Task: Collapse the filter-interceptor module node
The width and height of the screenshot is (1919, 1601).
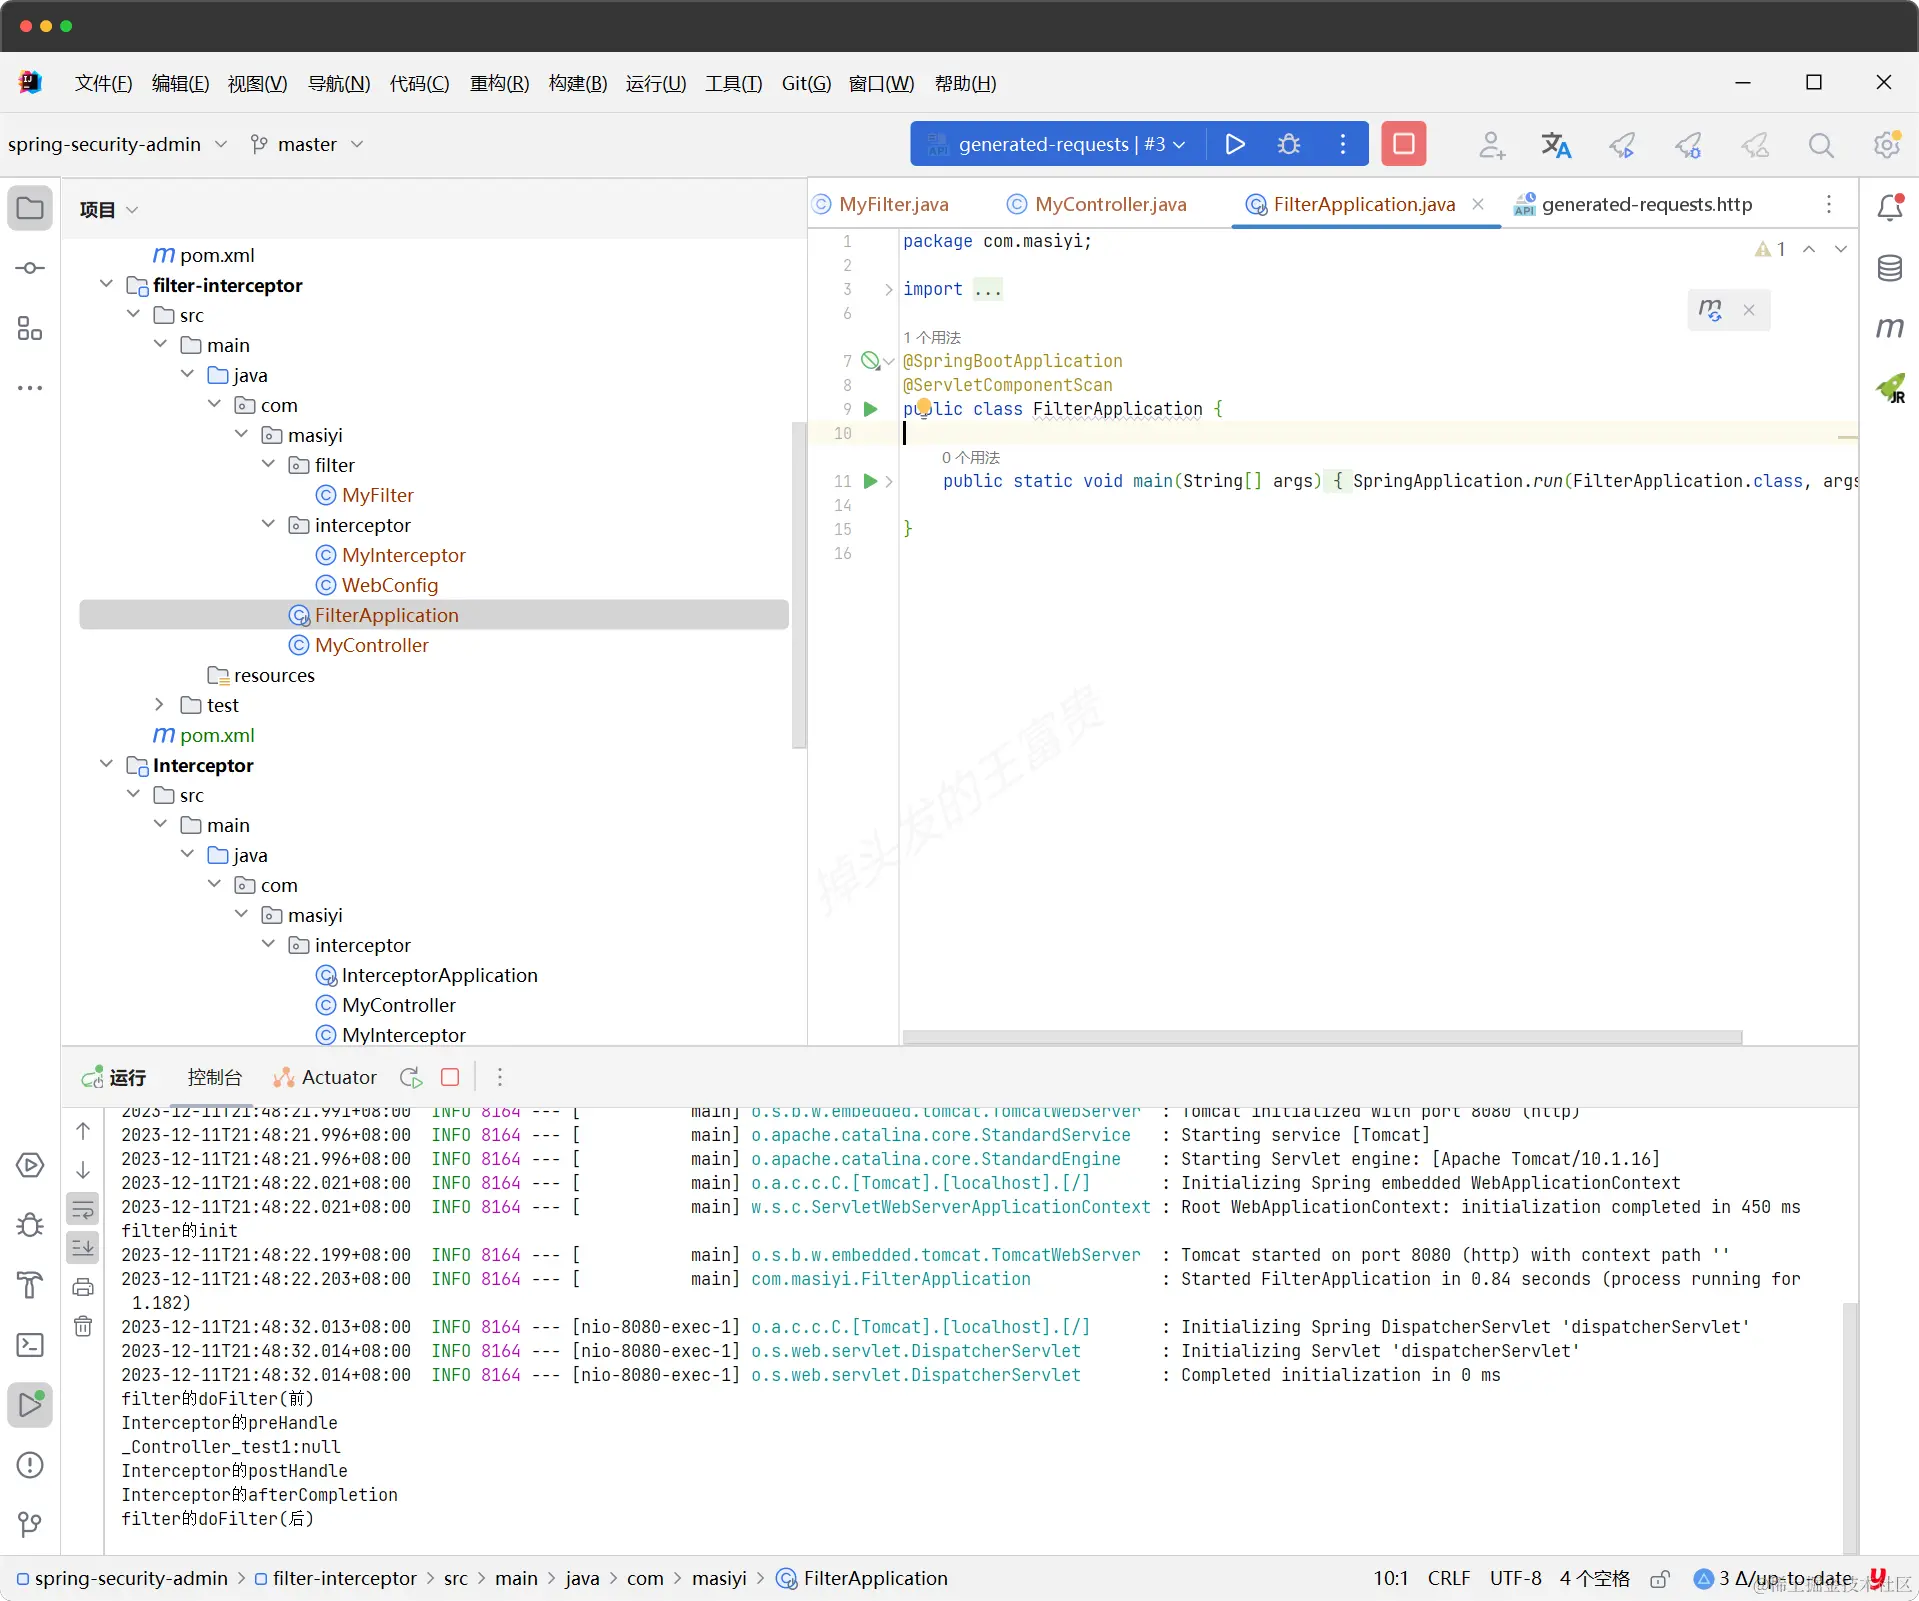Action: coord(106,285)
